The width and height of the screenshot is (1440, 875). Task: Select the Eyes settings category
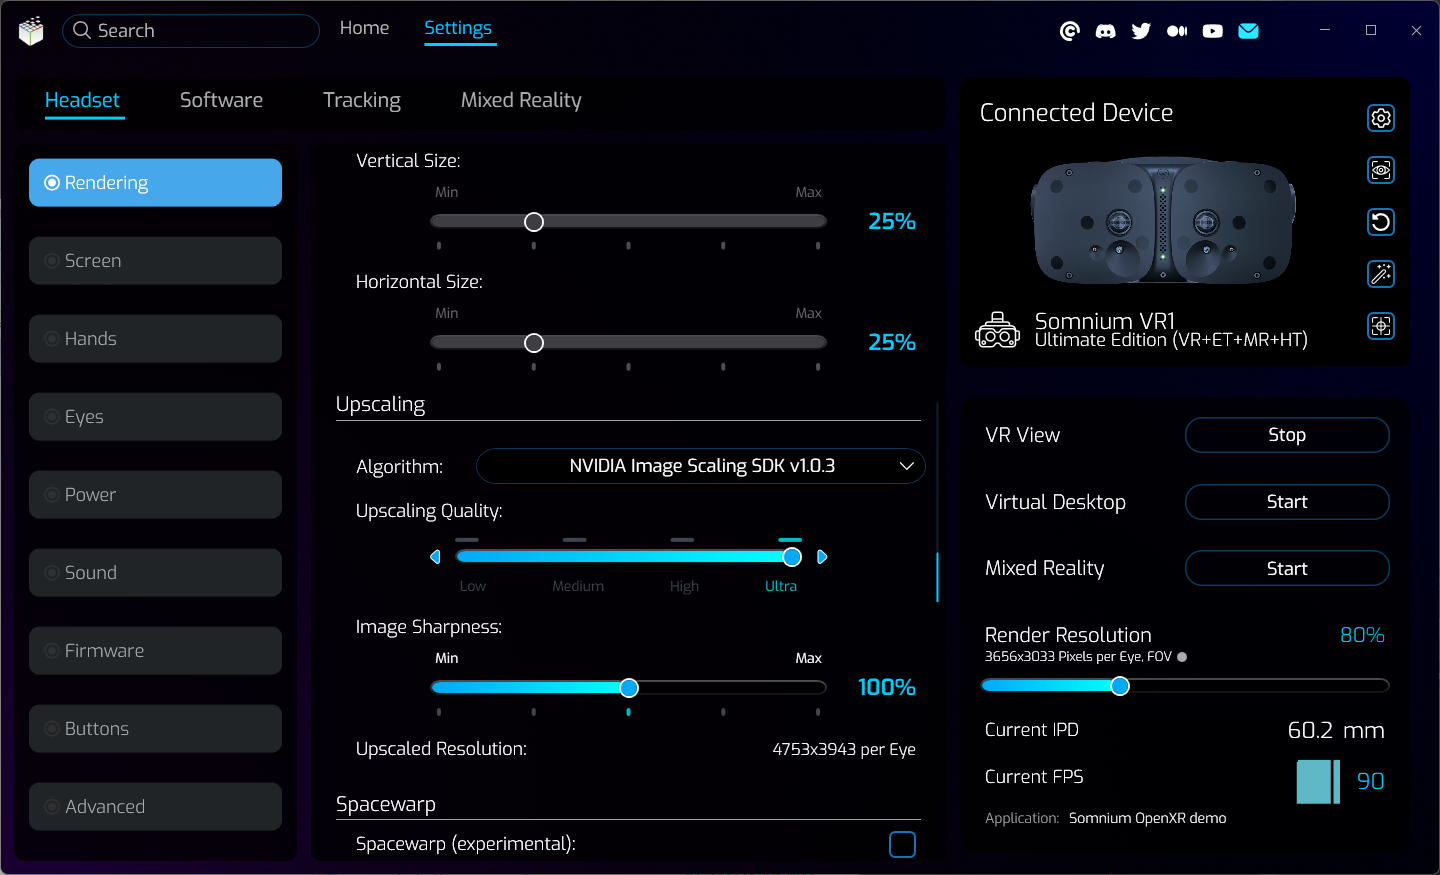point(155,417)
